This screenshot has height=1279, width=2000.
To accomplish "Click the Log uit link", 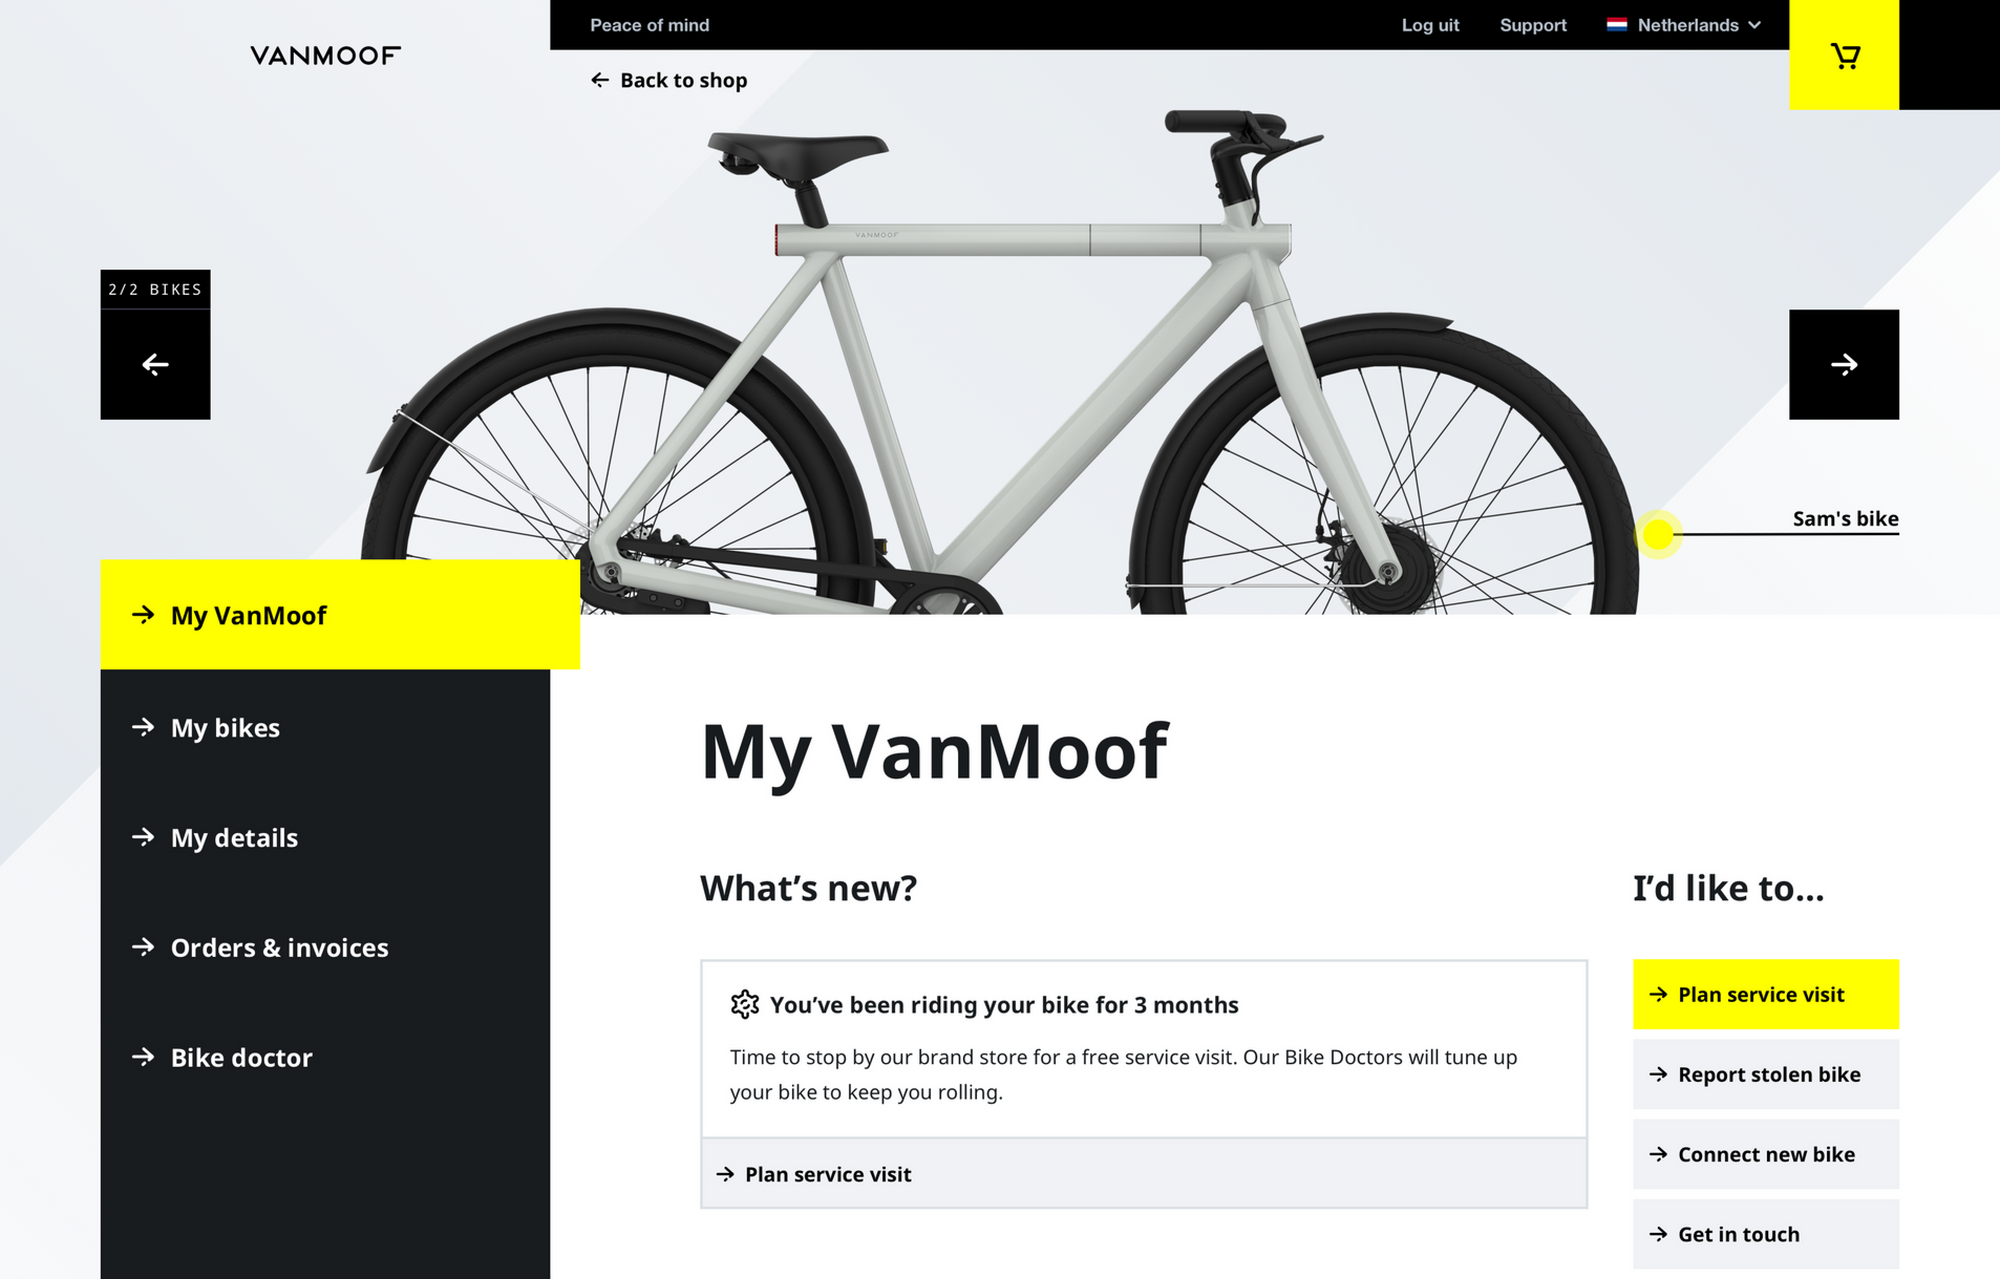I will point(1430,25).
